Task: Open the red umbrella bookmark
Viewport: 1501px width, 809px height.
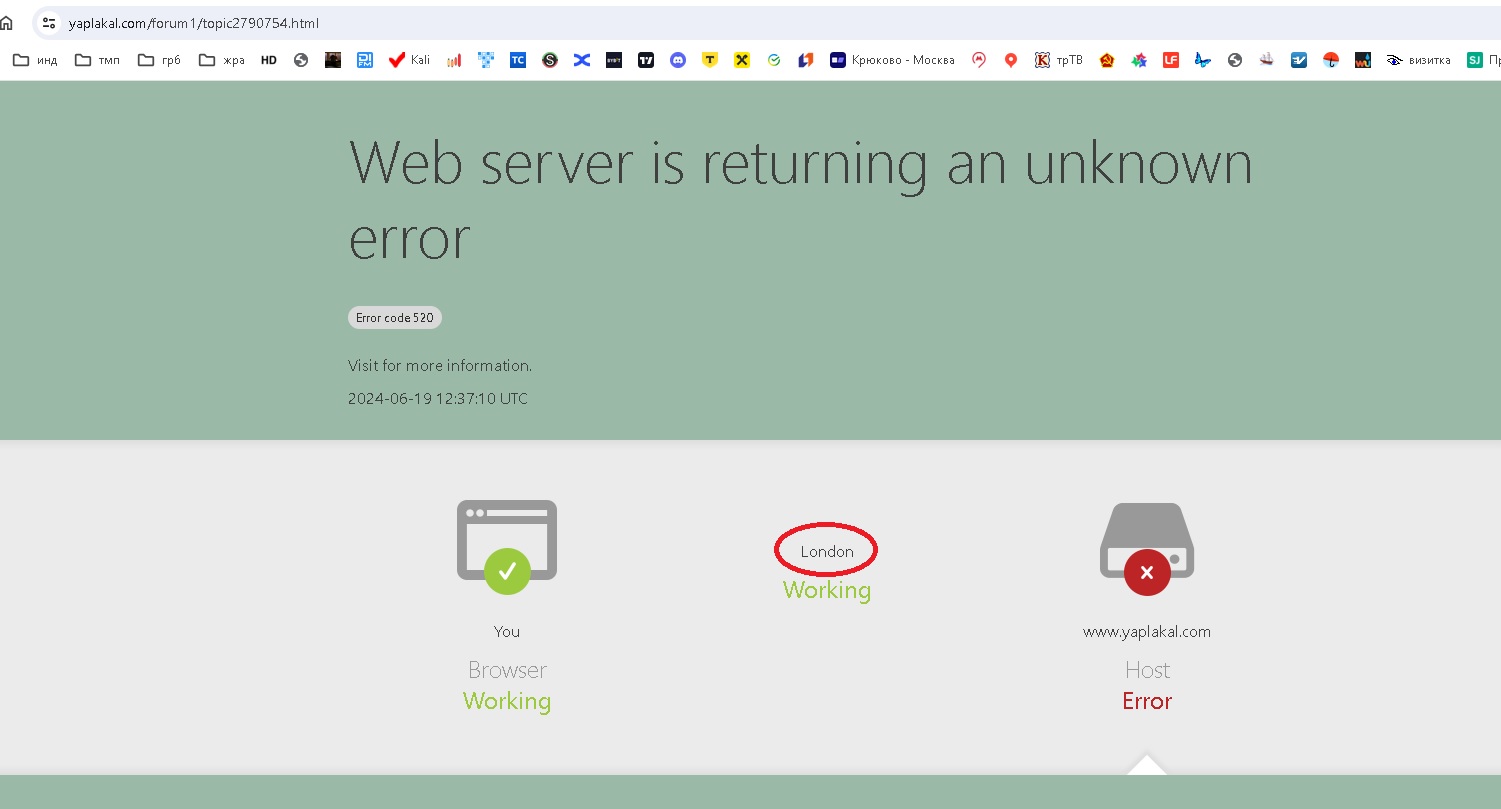Action: 1331,60
